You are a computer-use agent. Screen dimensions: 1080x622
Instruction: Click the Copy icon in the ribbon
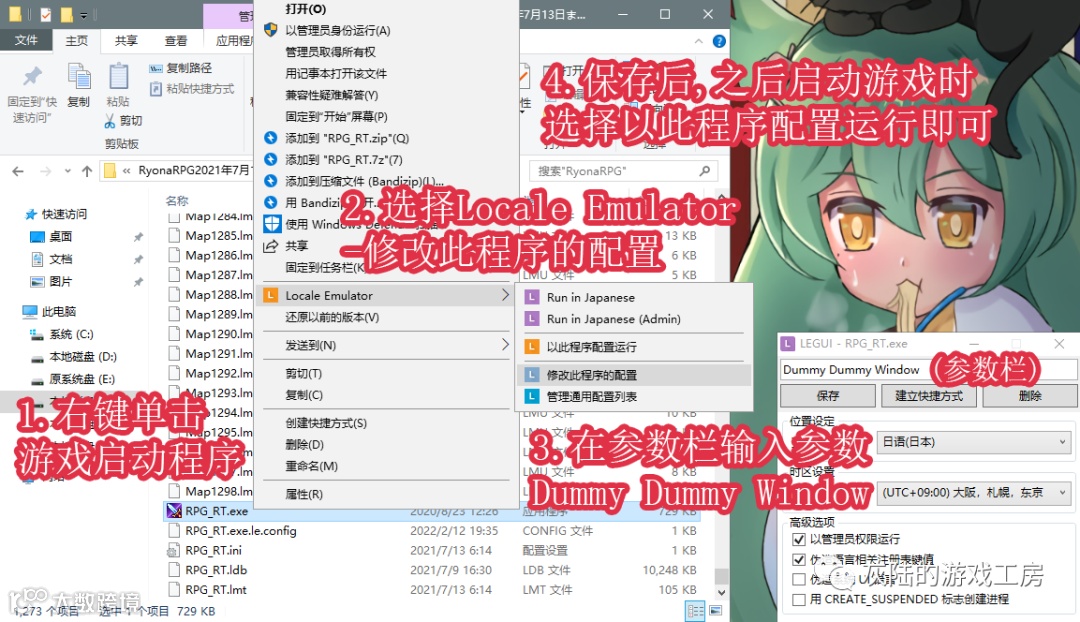[x=79, y=76]
